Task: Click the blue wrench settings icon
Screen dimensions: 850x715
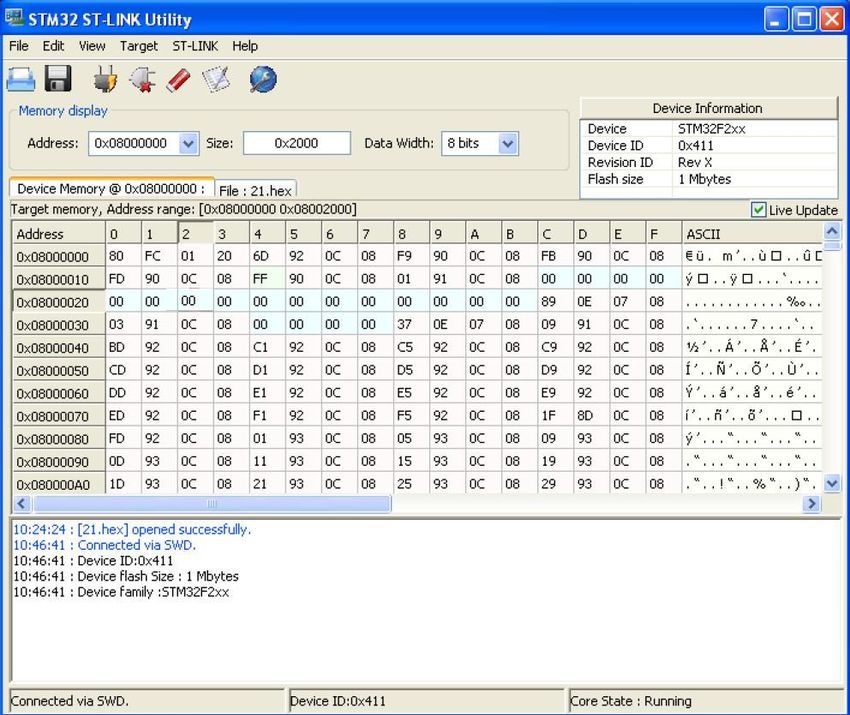Action: tap(262, 79)
